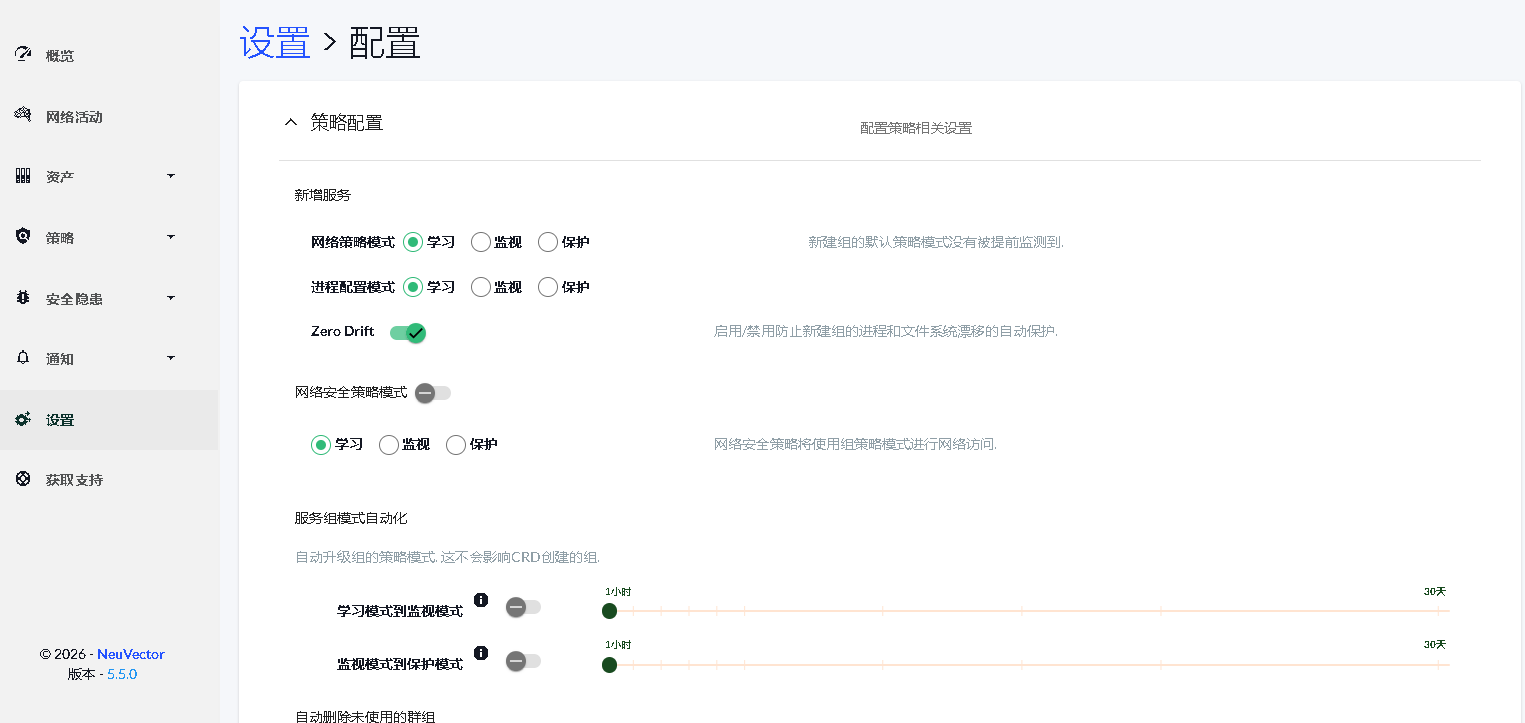Enable the 网络安全策略模式 switch
Screen dimensions: 1525x723
pyautogui.click(x=433, y=393)
